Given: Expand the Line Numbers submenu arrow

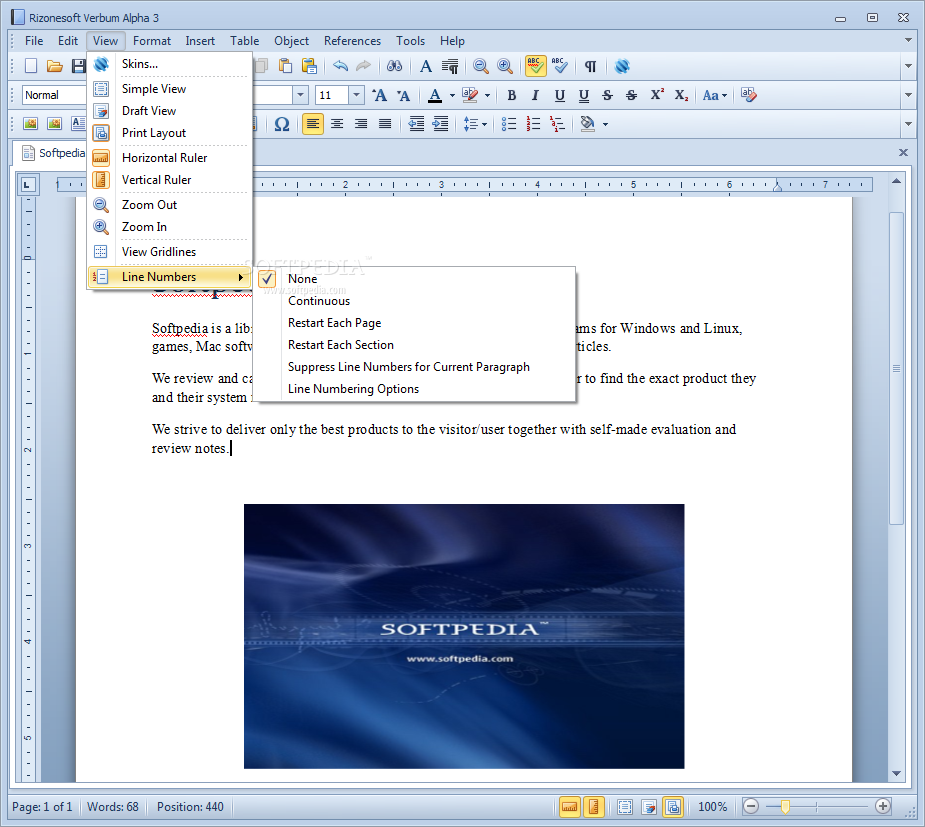Looking at the screenshot, I should [240, 277].
